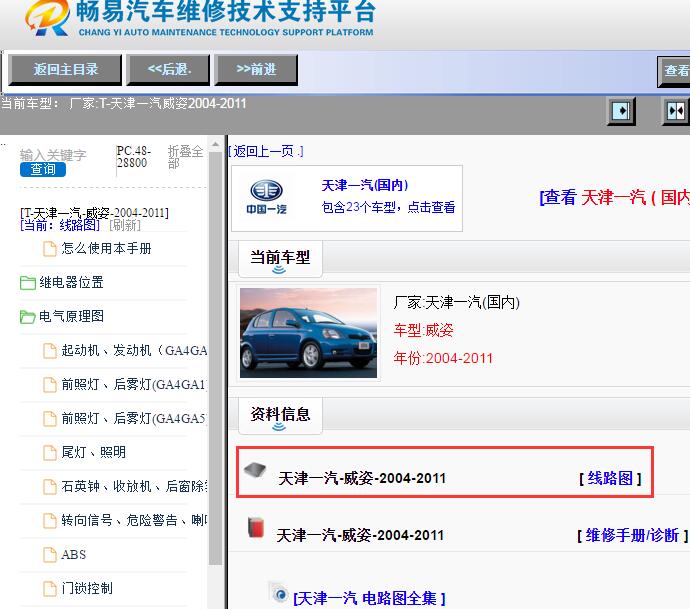Click the left panel scrollbar up arrow
Screen dimensions: 690x609
coord(215,144)
